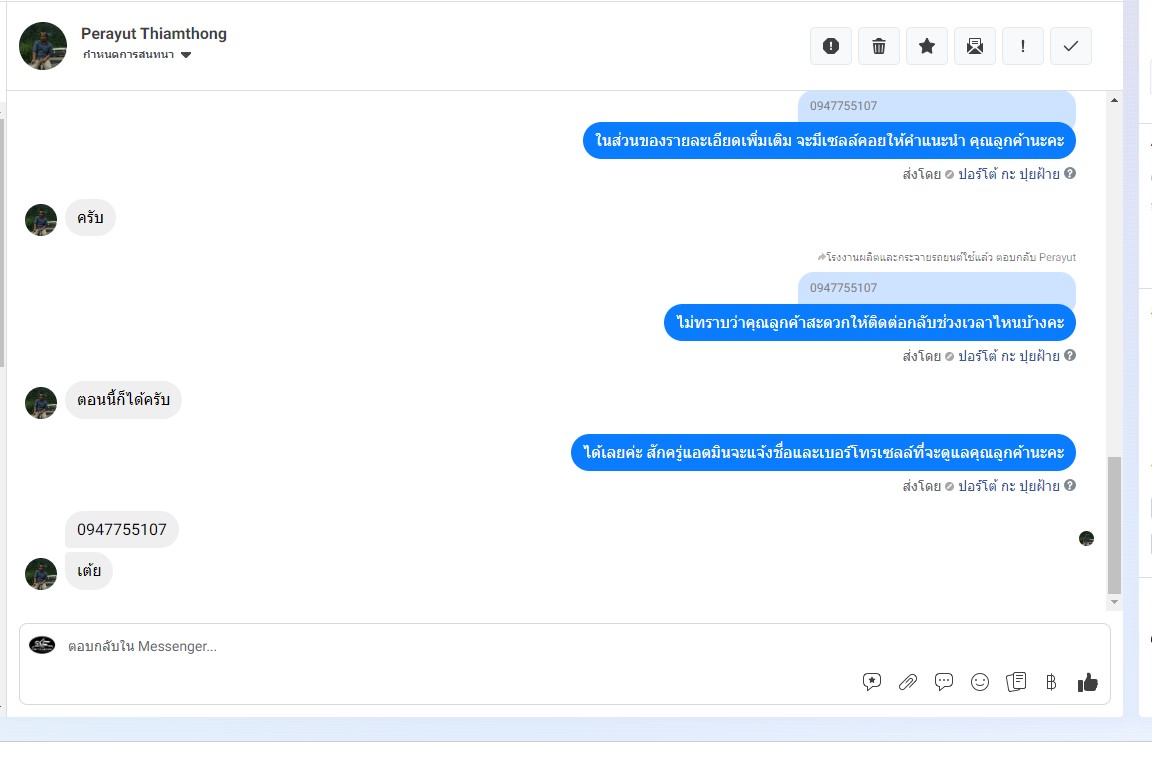The width and height of the screenshot is (1152, 776).
Task: Star this conversation as follow up
Action: tap(927, 46)
